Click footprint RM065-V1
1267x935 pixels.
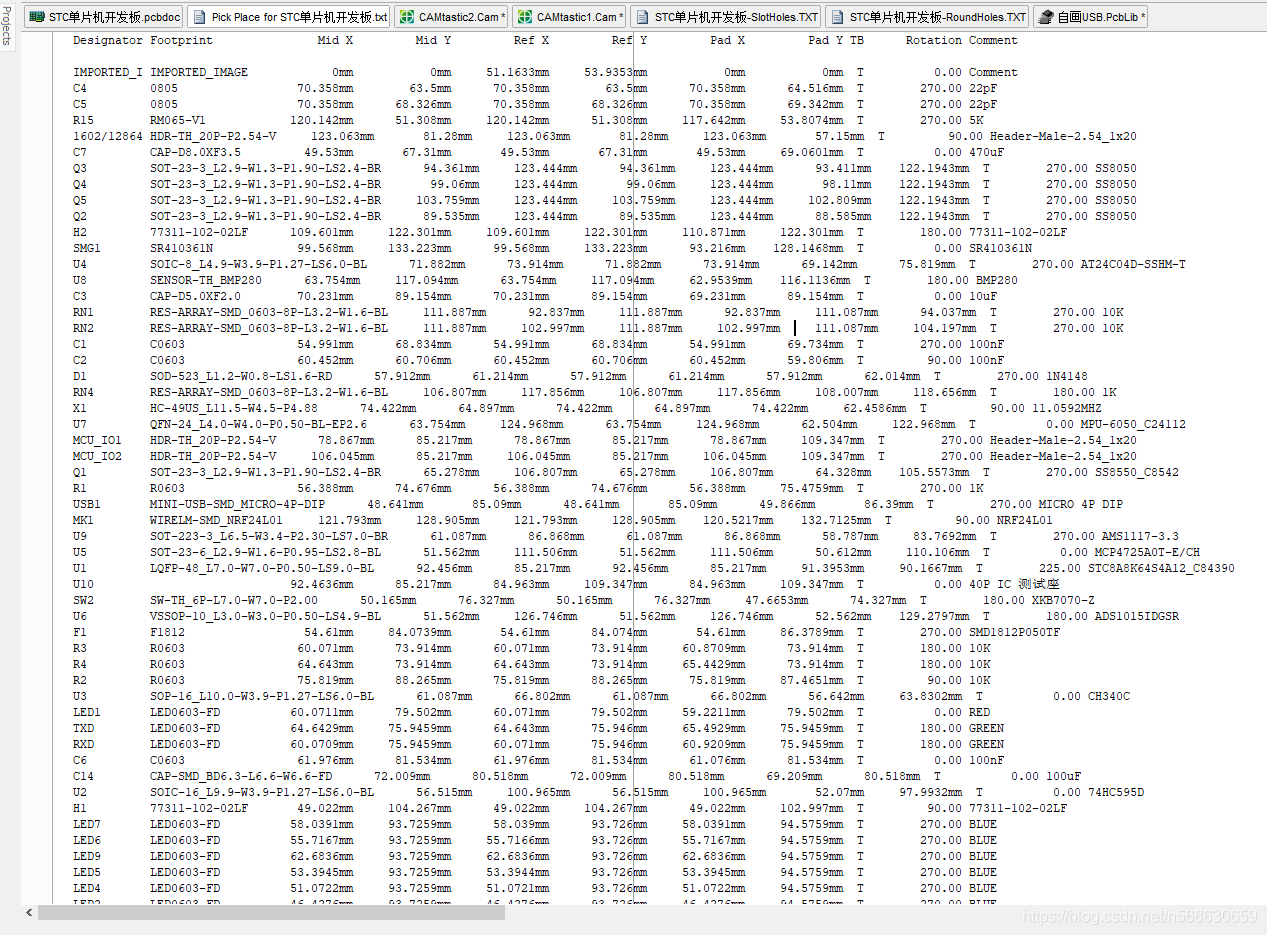178,120
